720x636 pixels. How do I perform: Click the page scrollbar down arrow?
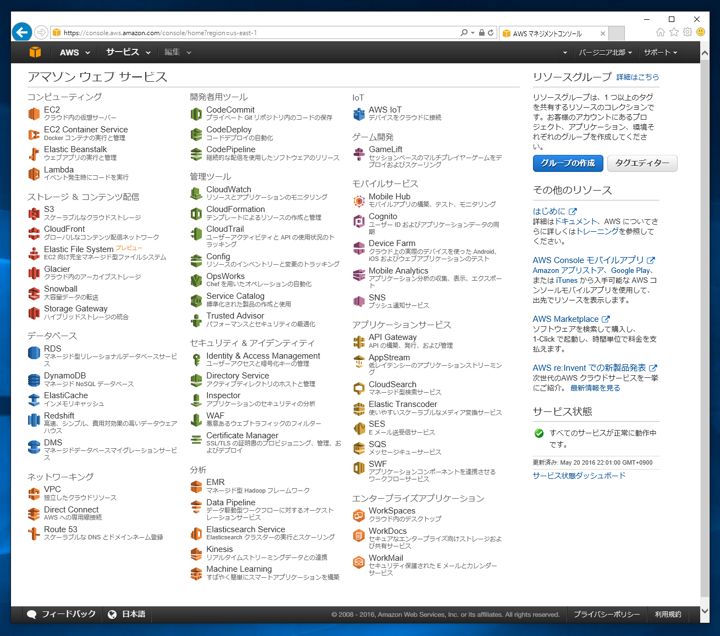(x=705, y=612)
